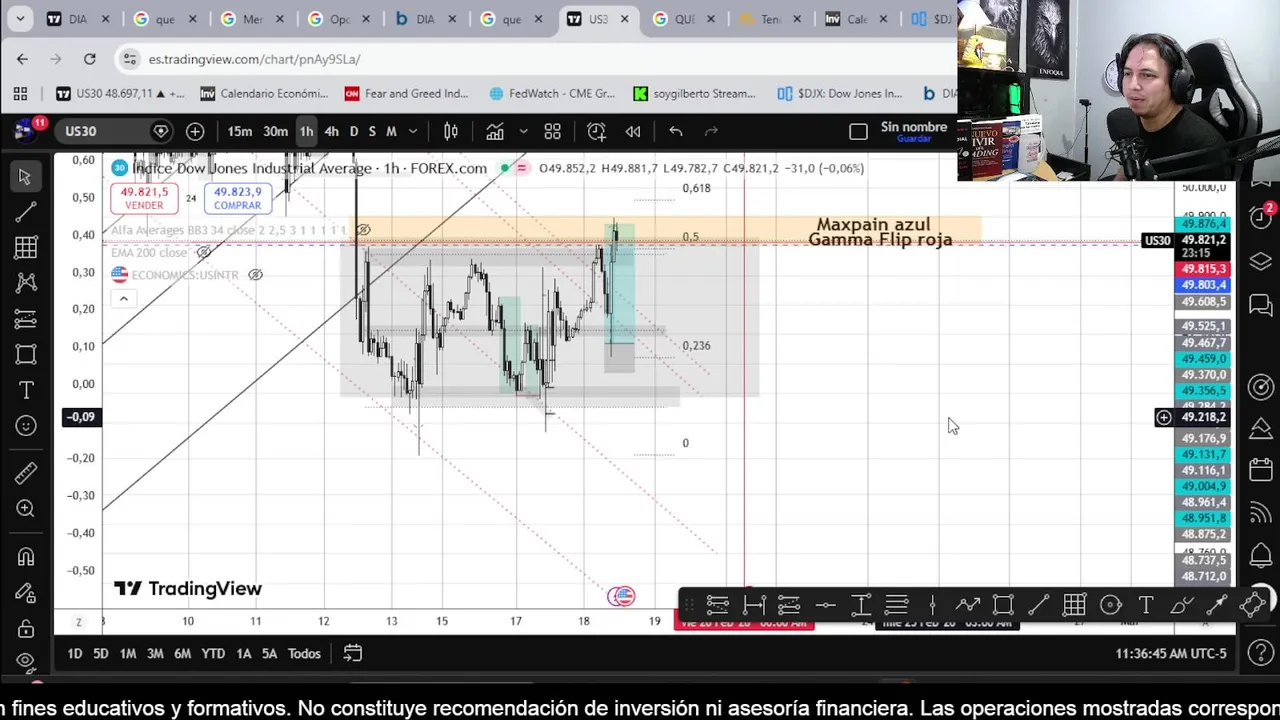Screen dimensions: 1280x720
Task: Expand the indicator templates dropdown chevron
Action: coord(523,131)
